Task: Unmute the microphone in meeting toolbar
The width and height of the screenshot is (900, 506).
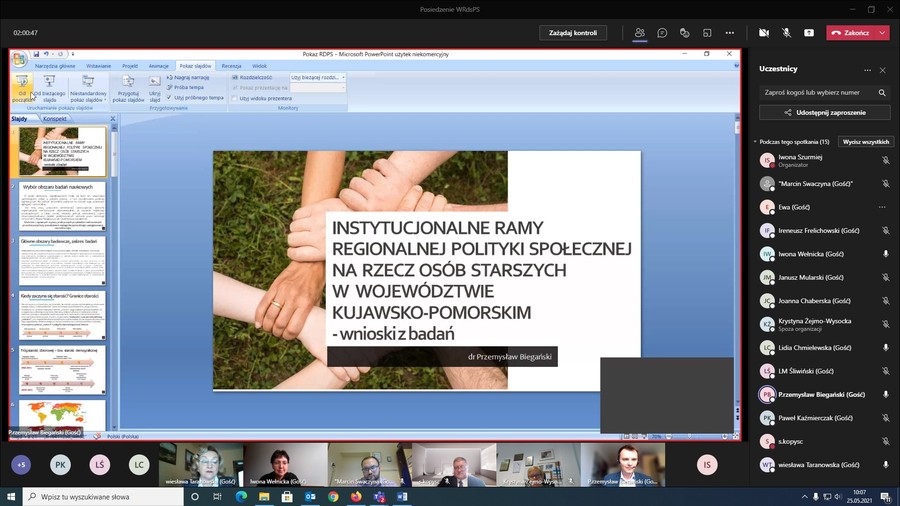Action: 786,33
